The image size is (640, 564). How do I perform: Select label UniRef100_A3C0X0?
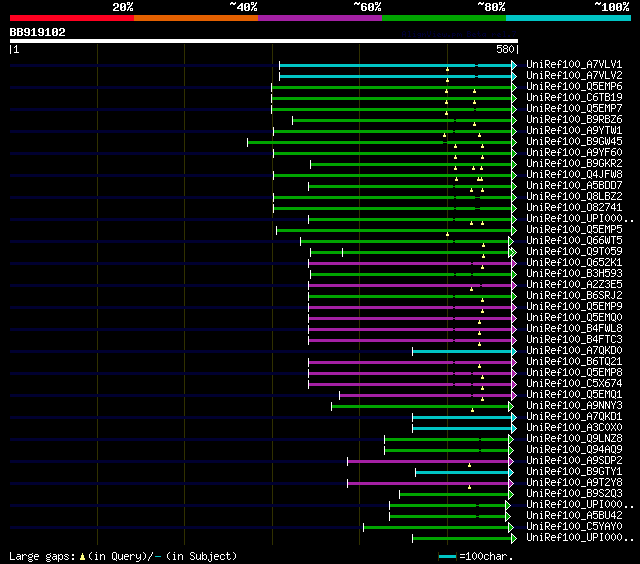coord(574,428)
